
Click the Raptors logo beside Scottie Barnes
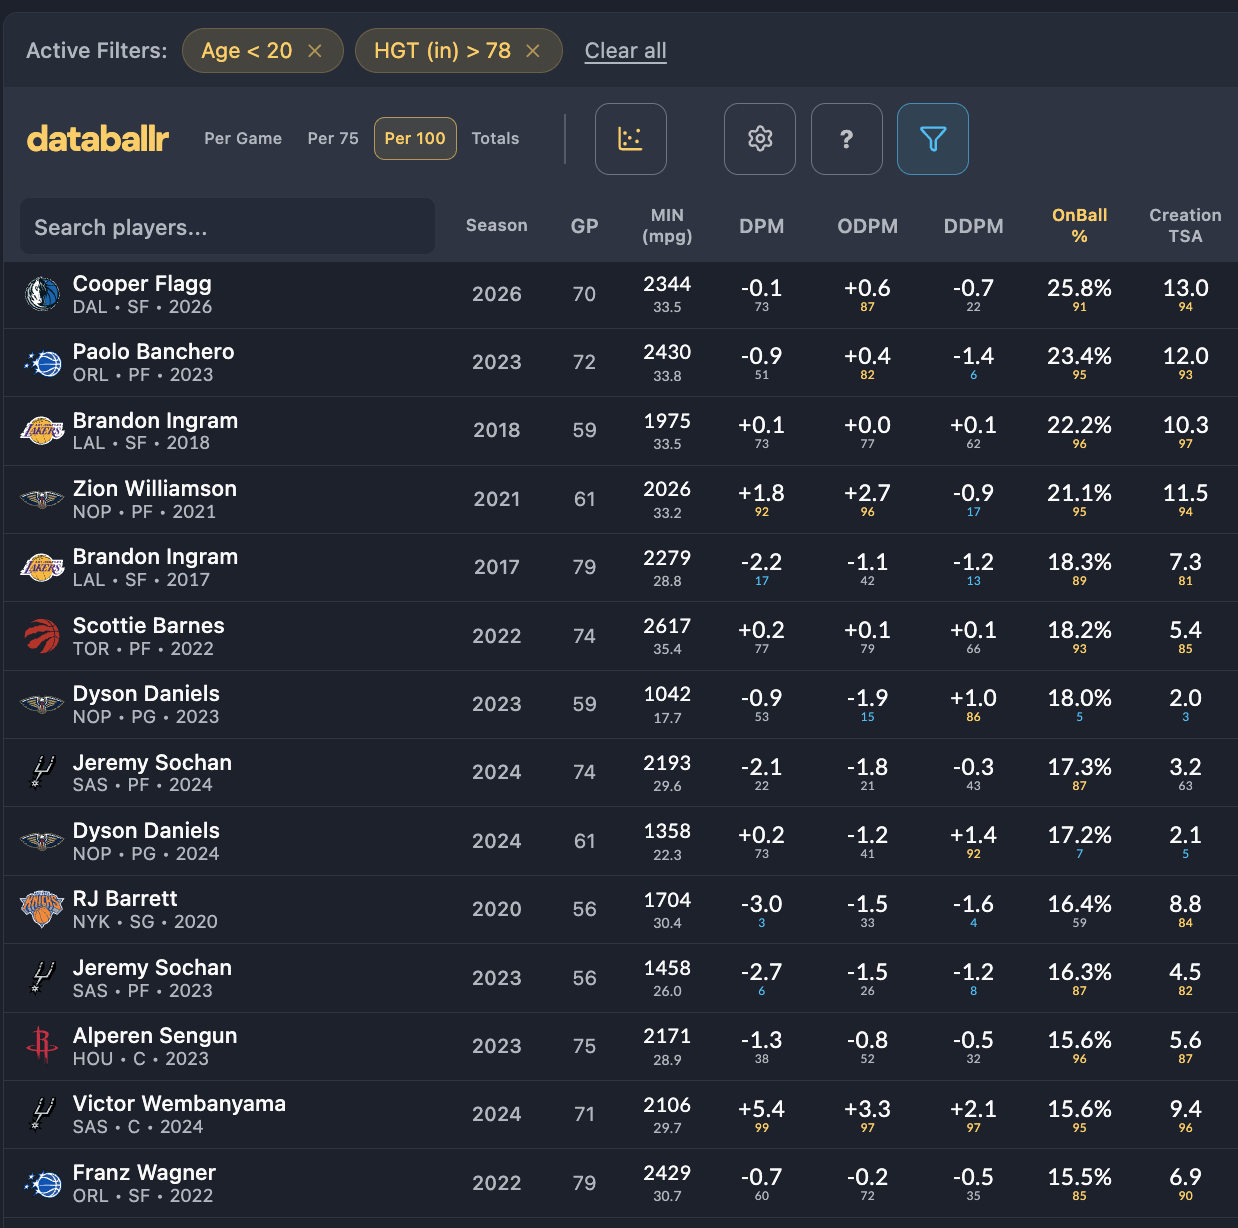[x=42, y=636]
